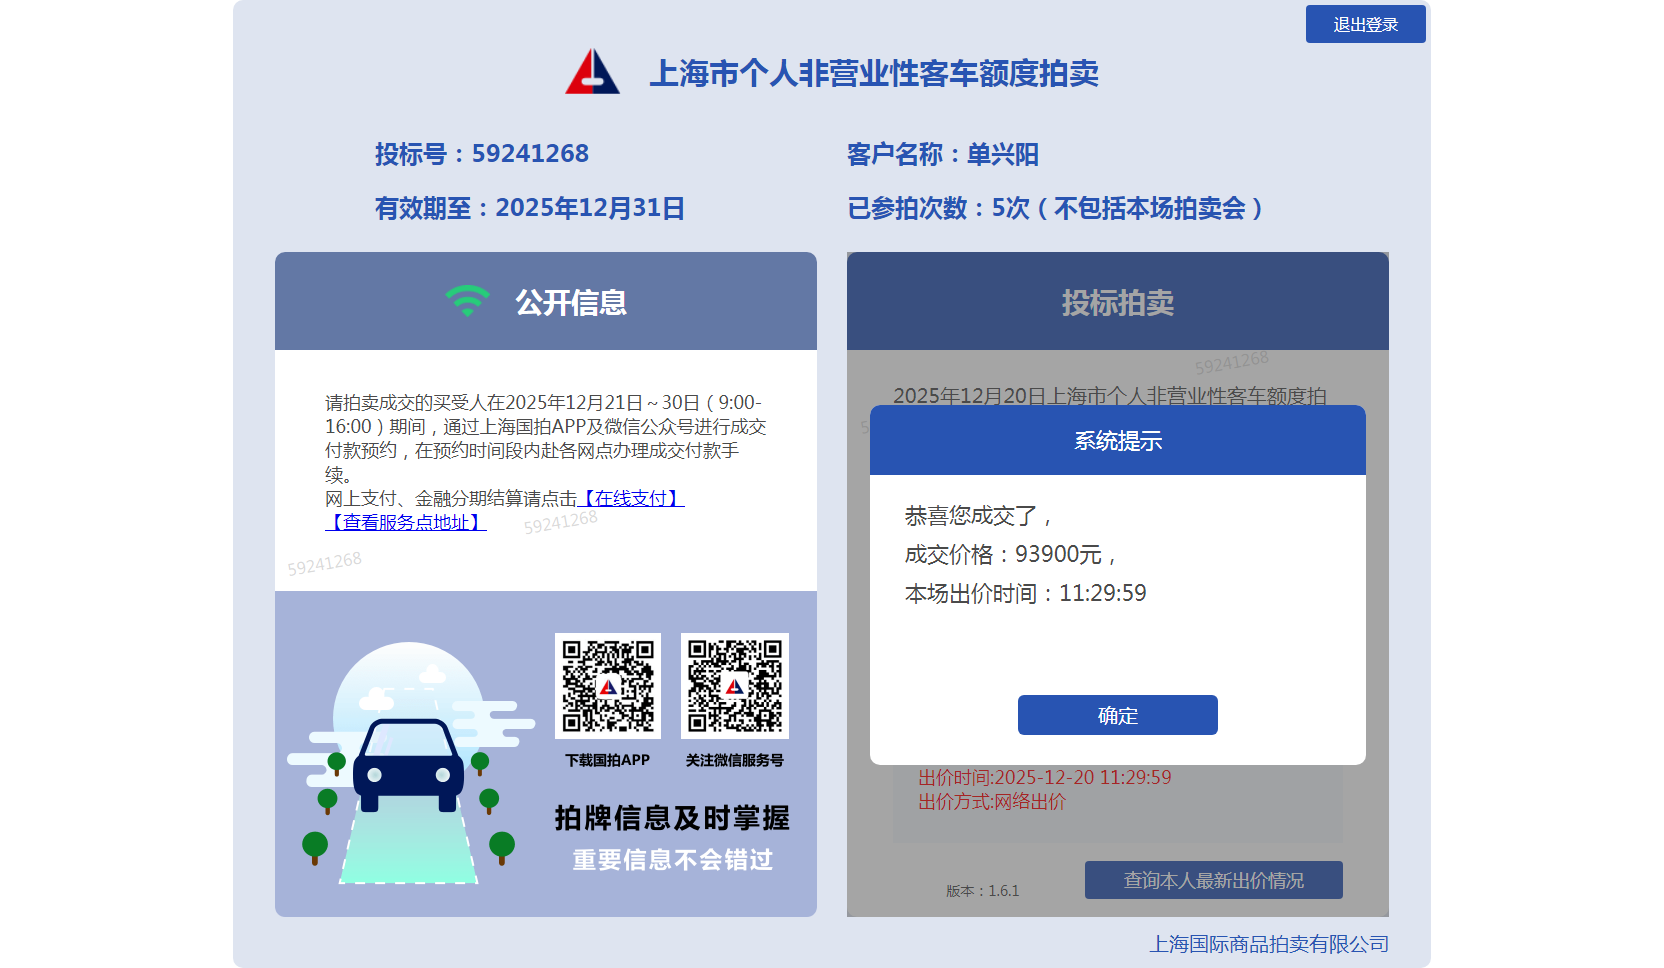Screen dimensions: 1664x968
Task: Click the 拍牌信息及时掌握 banner text
Action: (x=672, y=818)
